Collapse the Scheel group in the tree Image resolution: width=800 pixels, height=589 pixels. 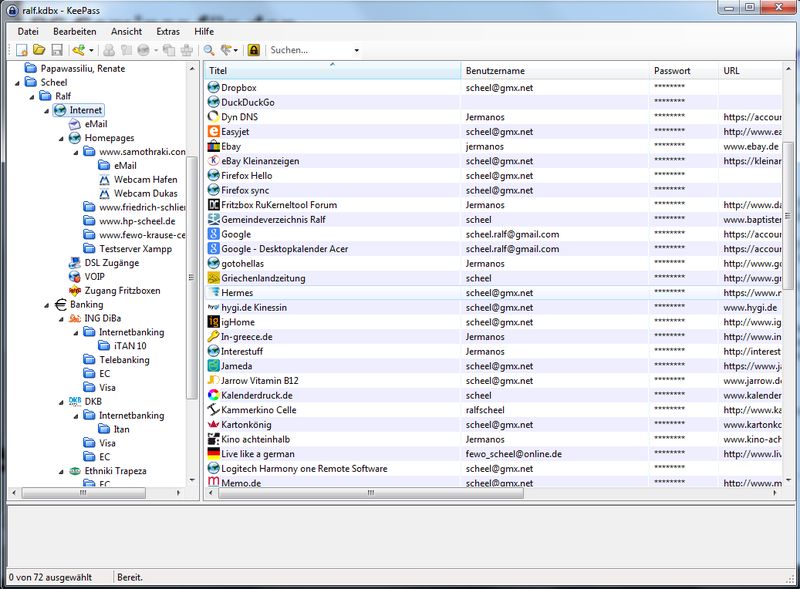17,83
